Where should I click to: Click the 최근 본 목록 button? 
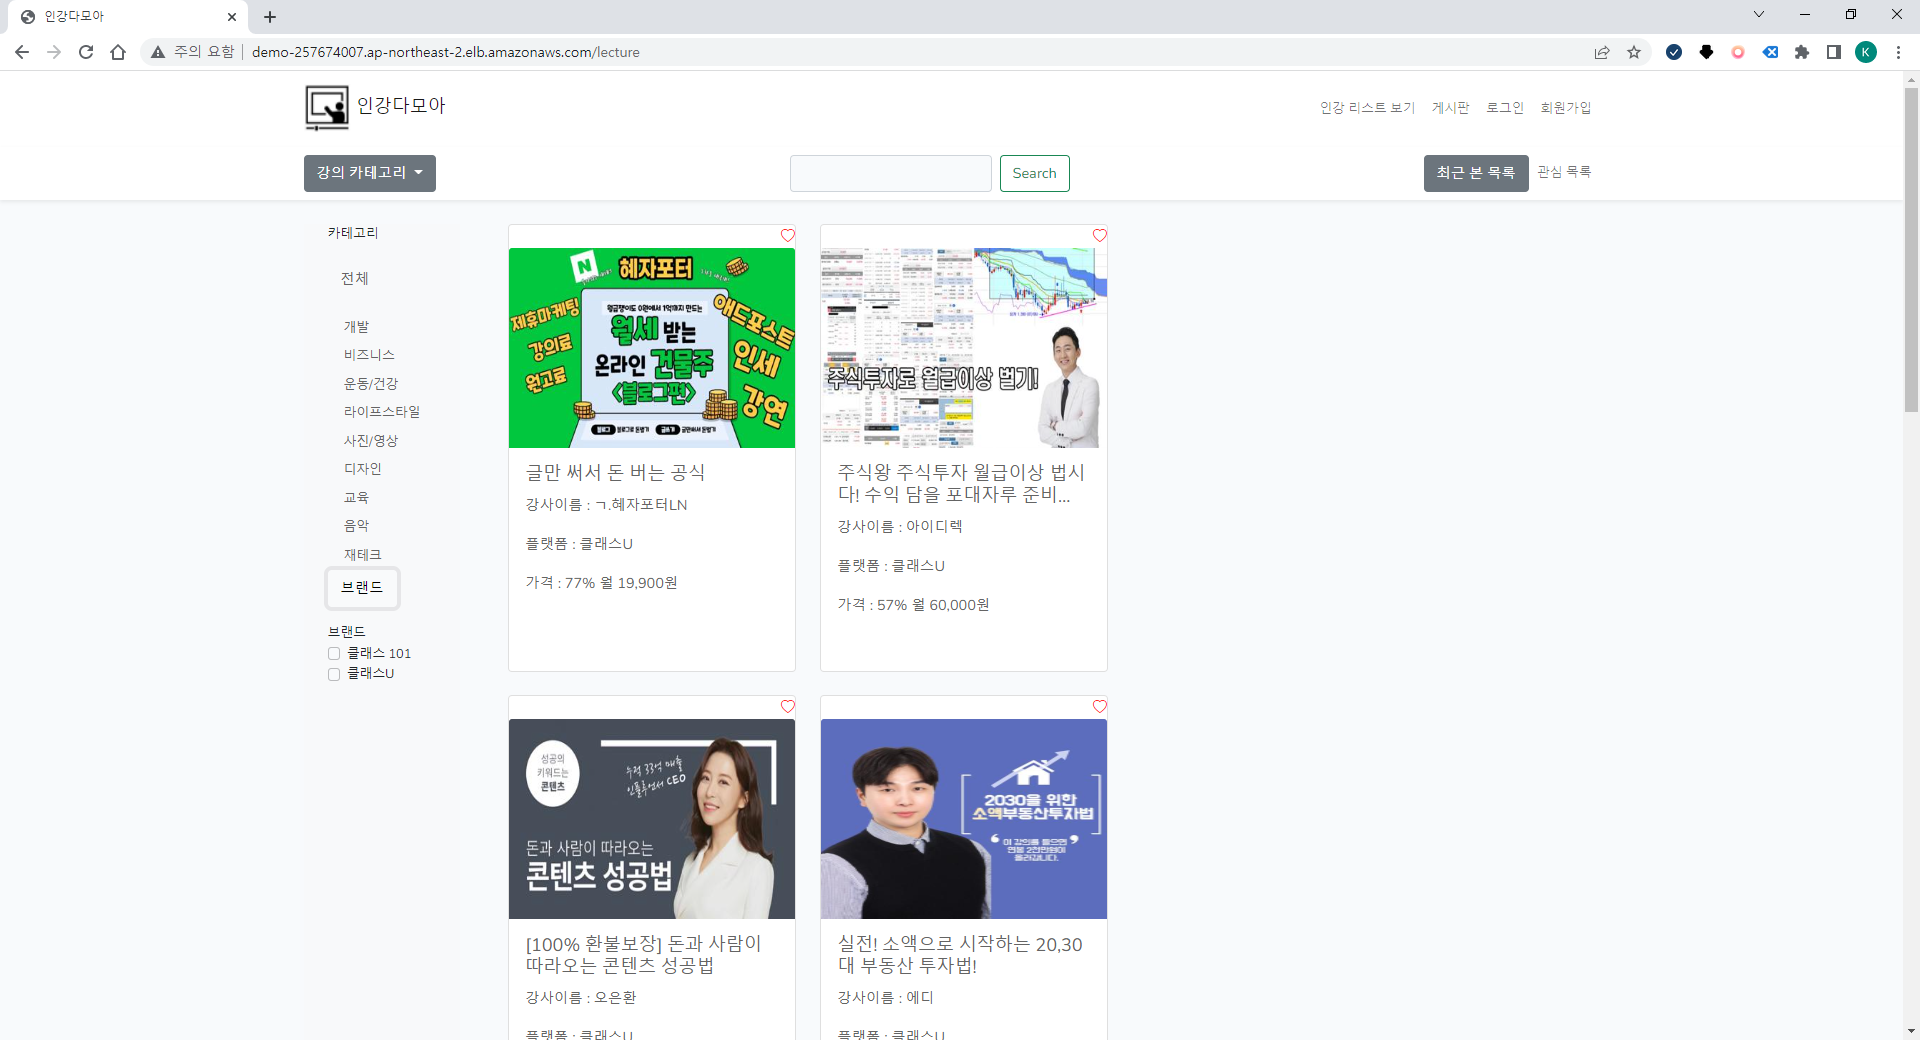pyautogui.click(x=1475, y=173)
